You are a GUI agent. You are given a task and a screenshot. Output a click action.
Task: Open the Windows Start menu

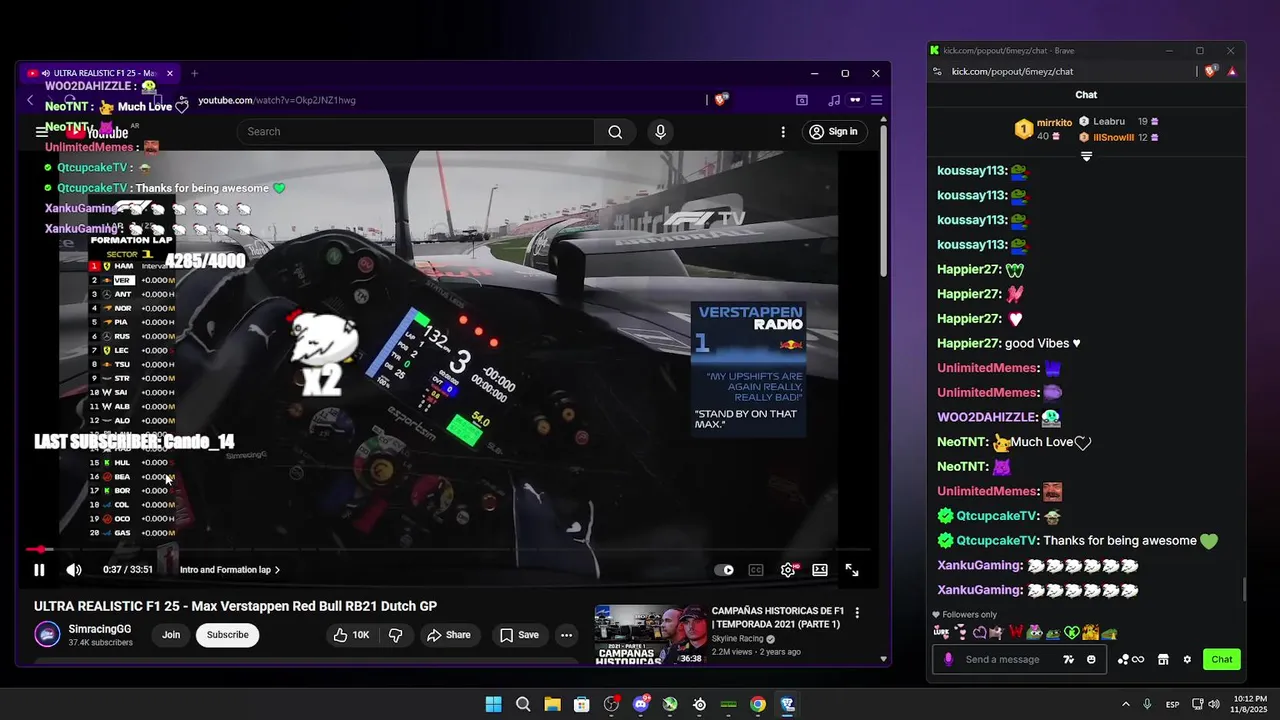(x=493, y=704)
